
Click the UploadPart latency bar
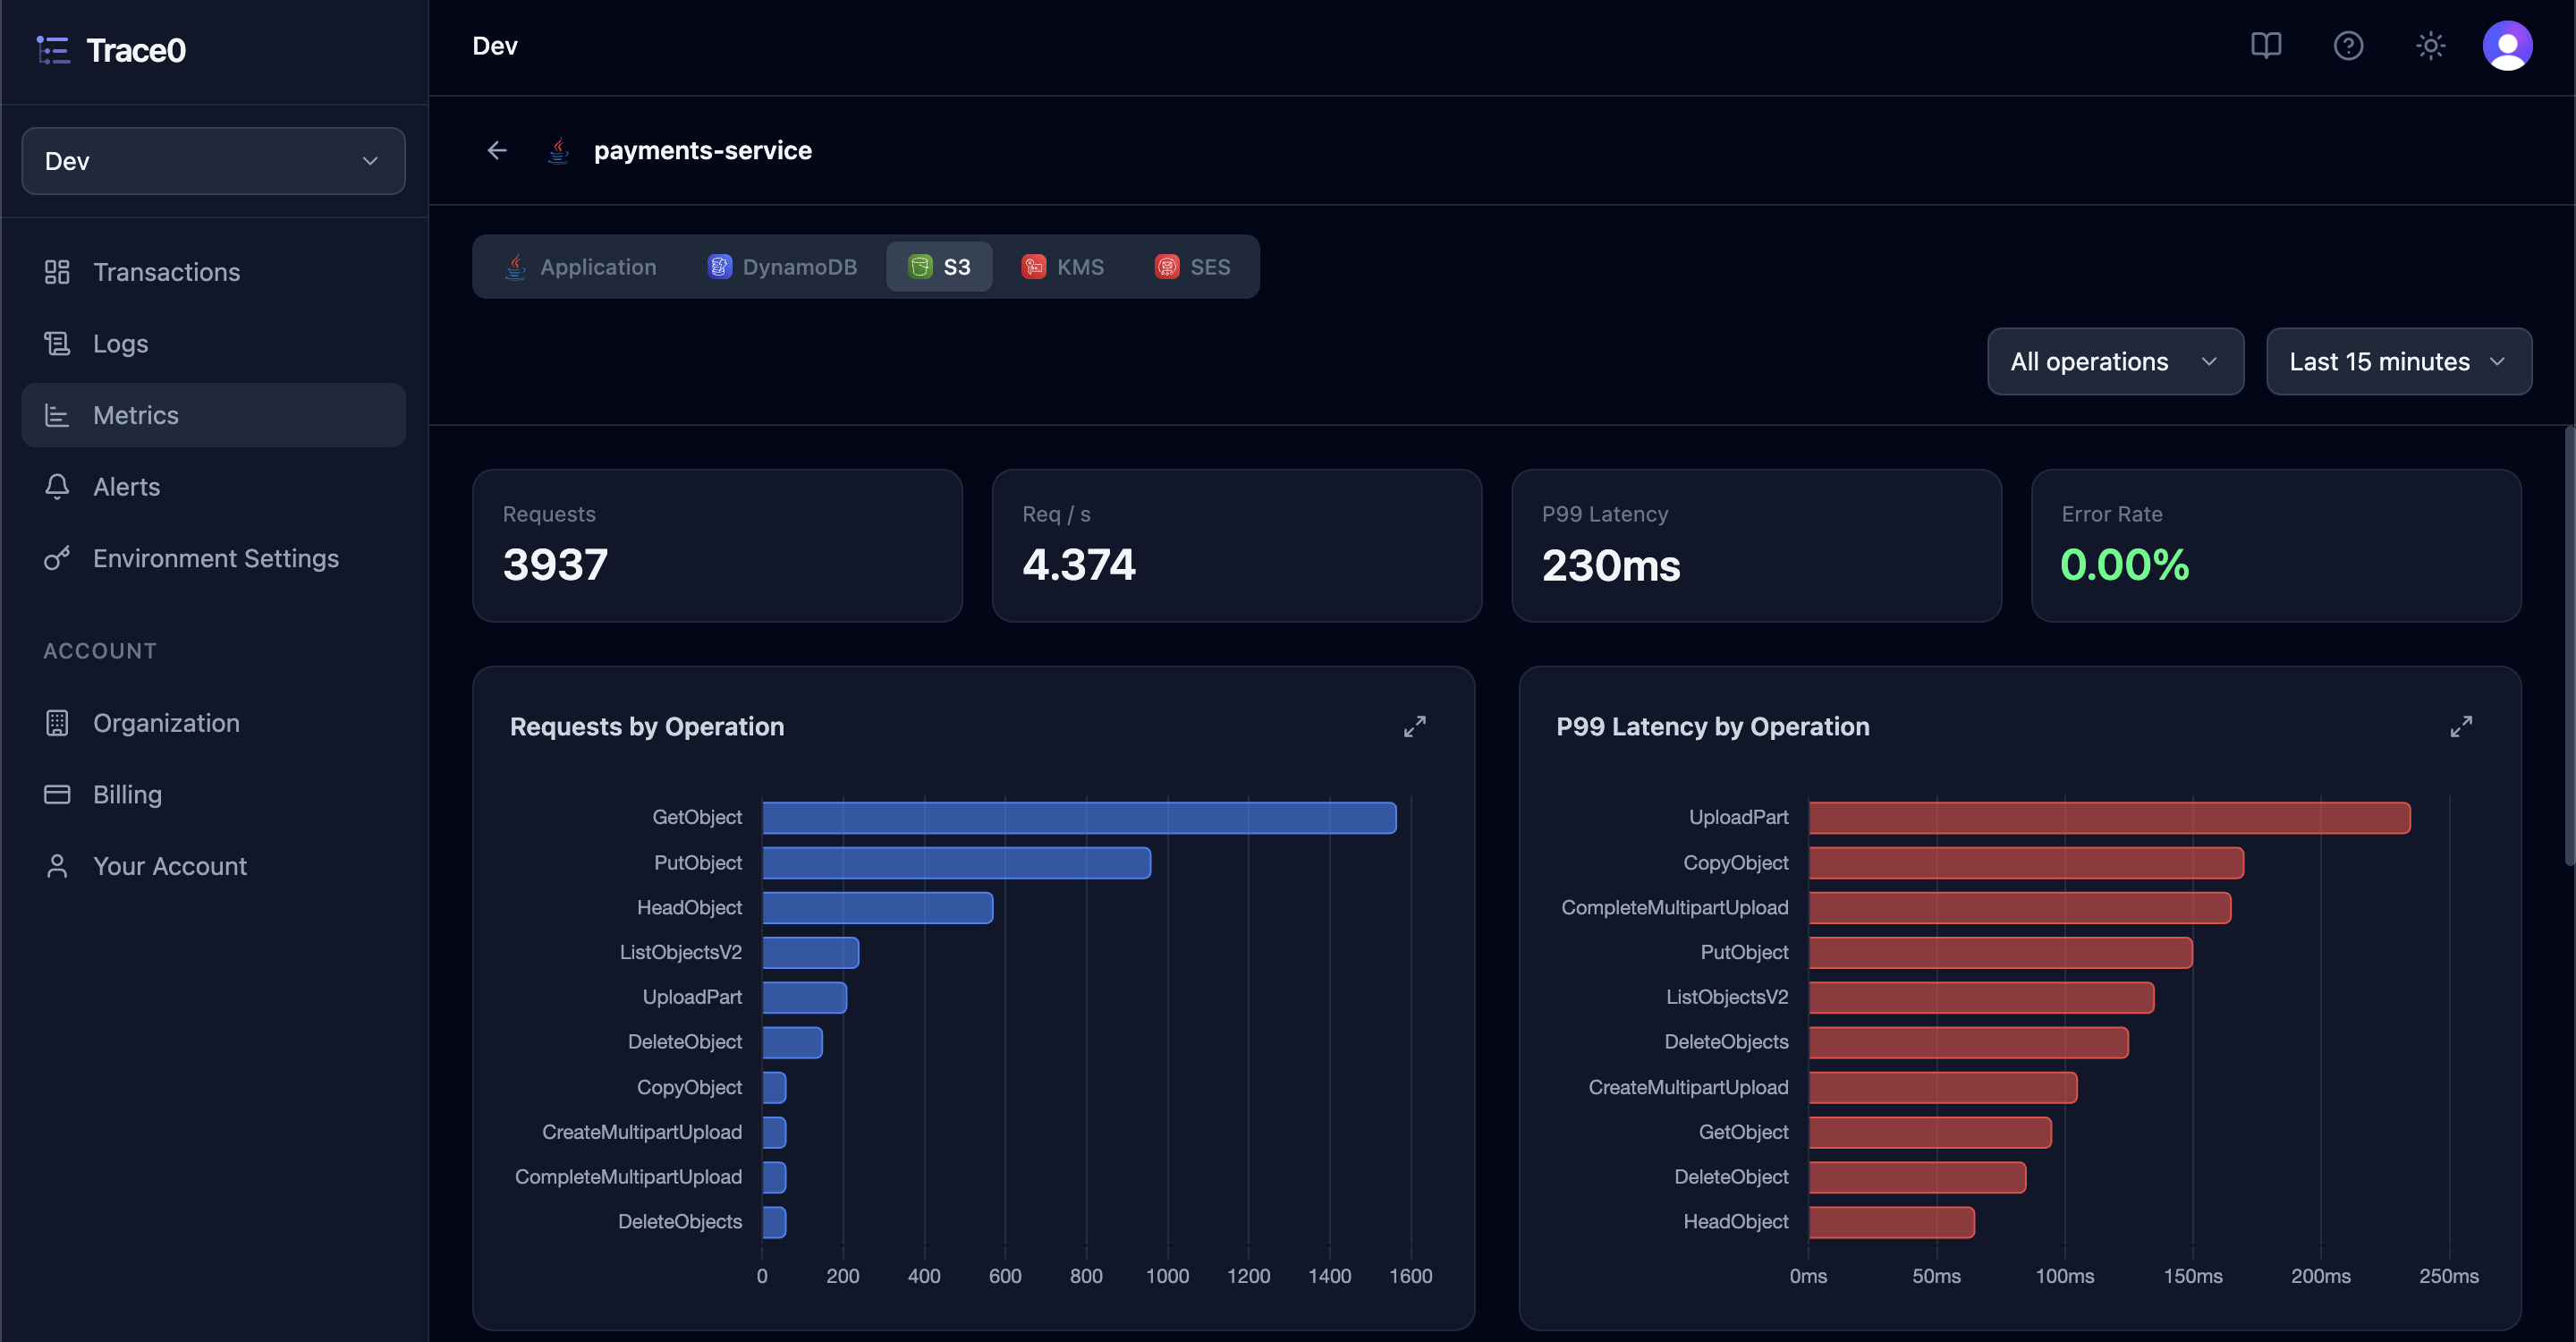(x=2109, y=818)
